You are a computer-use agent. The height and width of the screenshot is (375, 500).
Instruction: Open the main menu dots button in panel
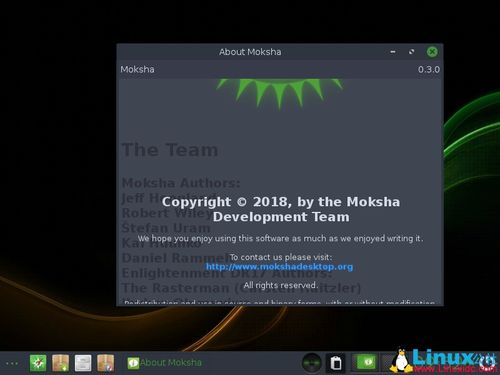pos(12,363)
